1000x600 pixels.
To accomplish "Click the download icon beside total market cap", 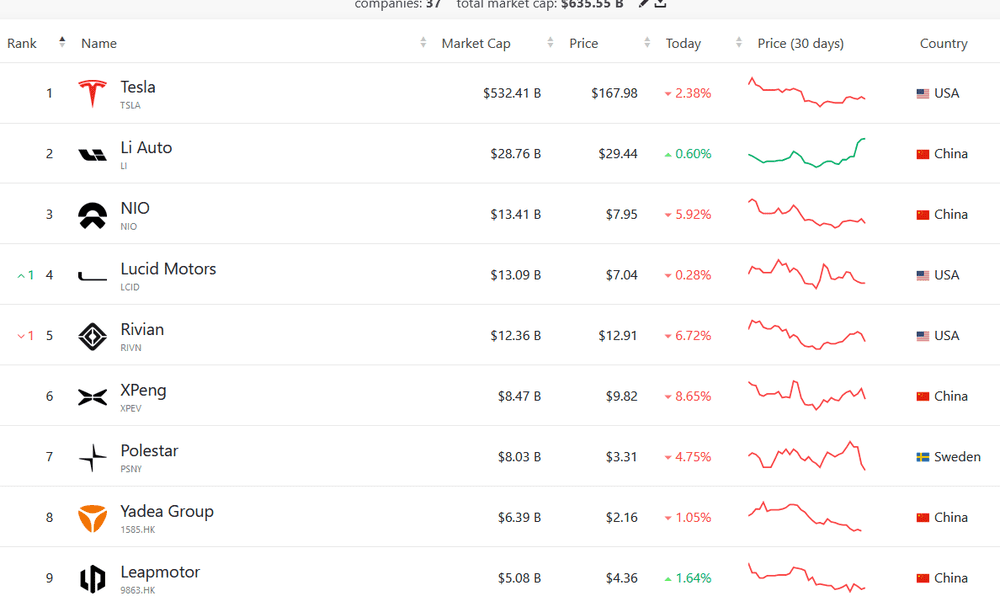I will pyautogui.click(x=661, y=3).
